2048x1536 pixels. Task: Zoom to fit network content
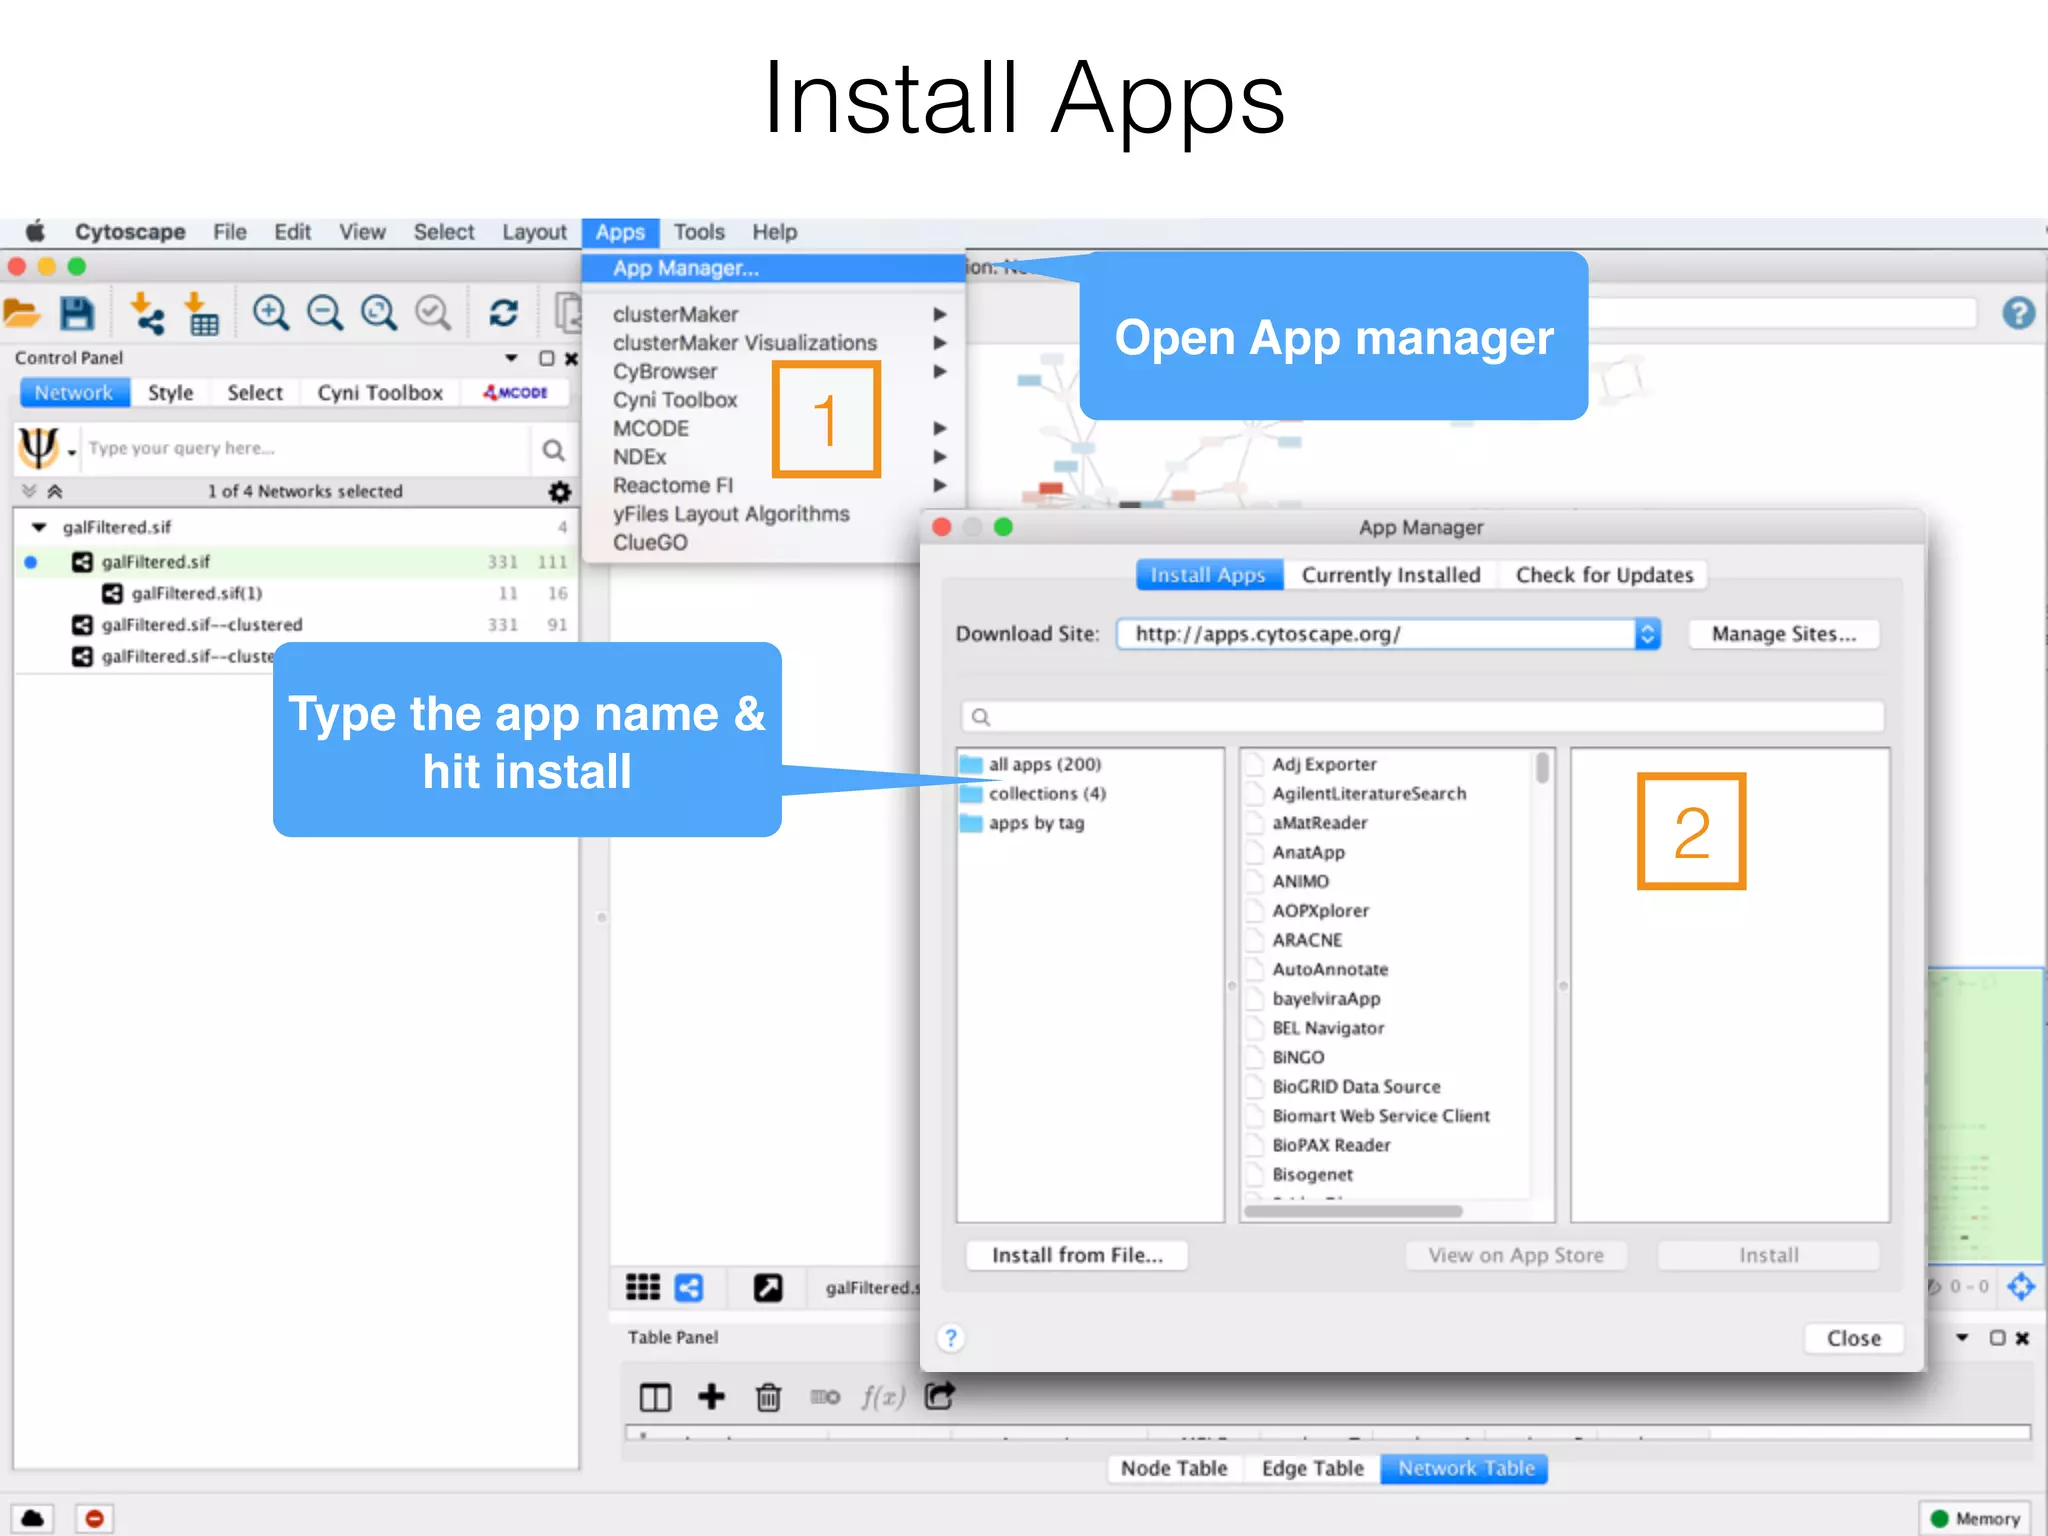point(378,314)
